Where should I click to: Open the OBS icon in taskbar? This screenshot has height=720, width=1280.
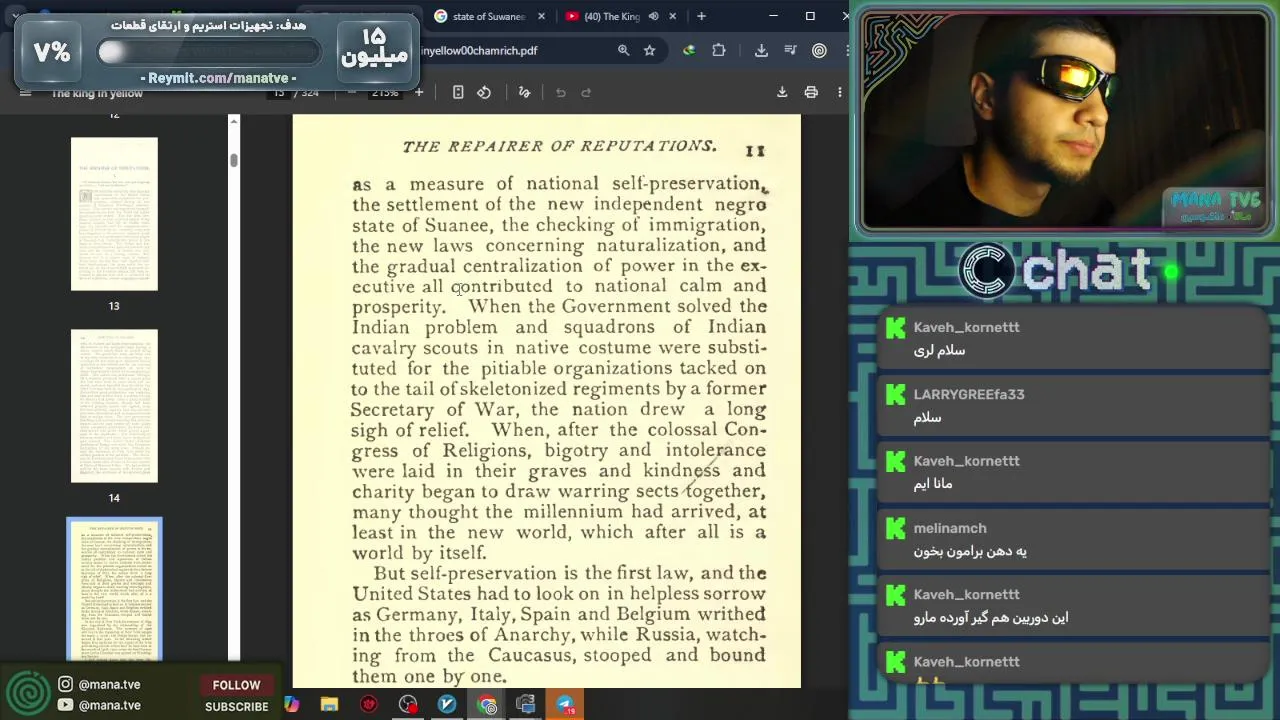(x=408, y=705)
